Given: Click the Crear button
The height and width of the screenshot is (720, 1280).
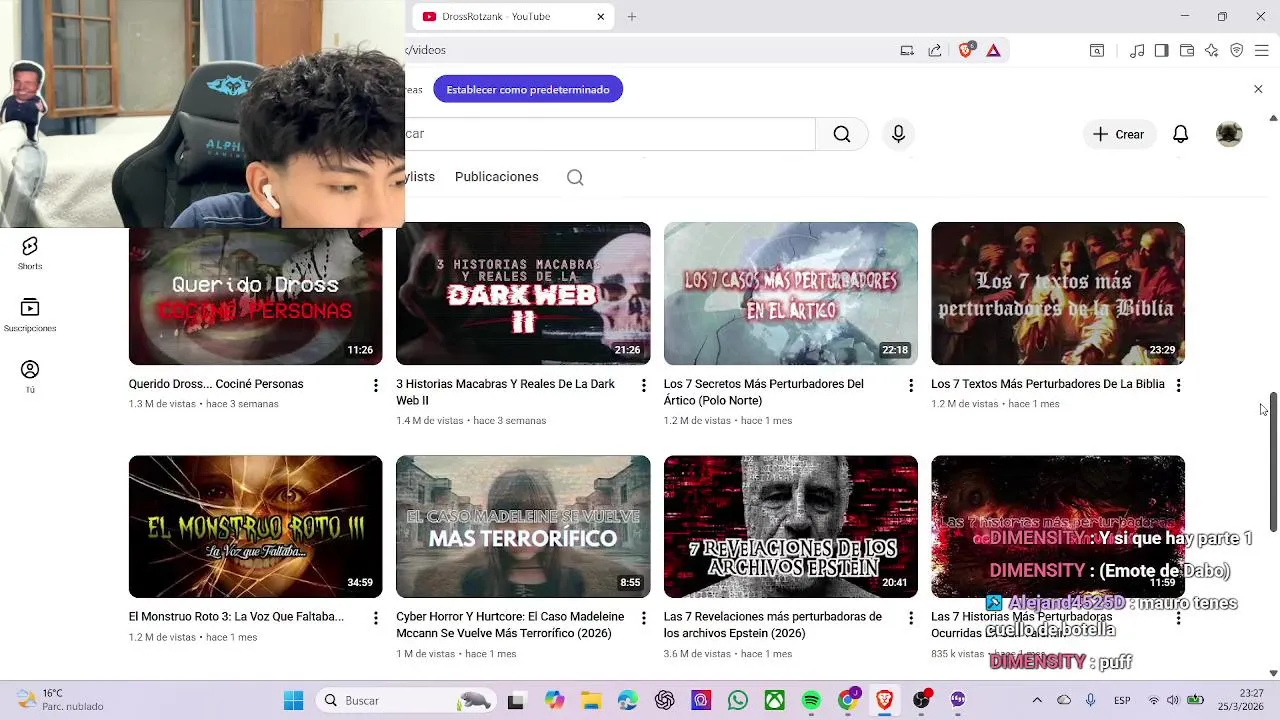Looking at the screenshot, I should point(1119,134).
